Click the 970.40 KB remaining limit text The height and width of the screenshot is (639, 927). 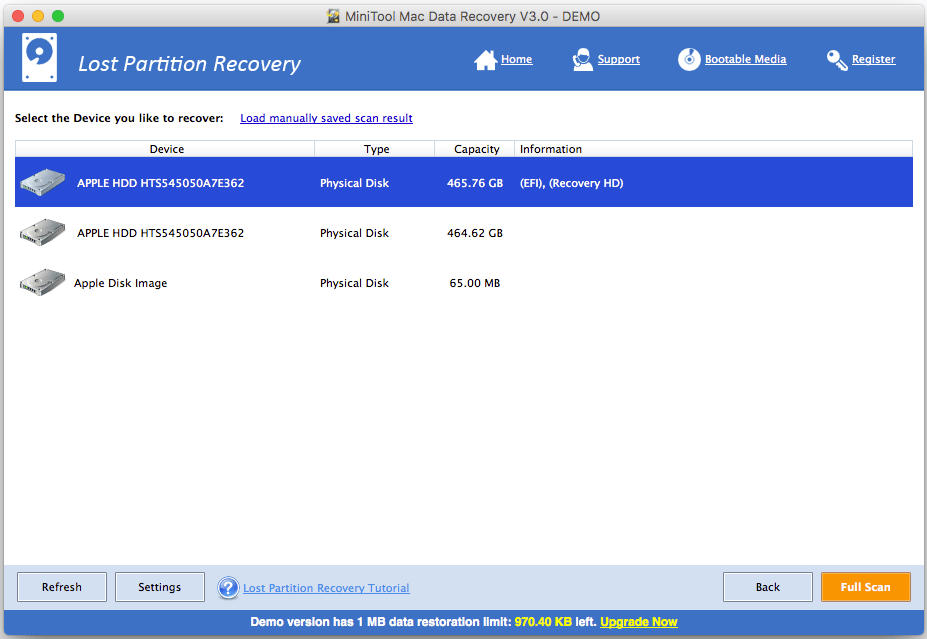543,622
